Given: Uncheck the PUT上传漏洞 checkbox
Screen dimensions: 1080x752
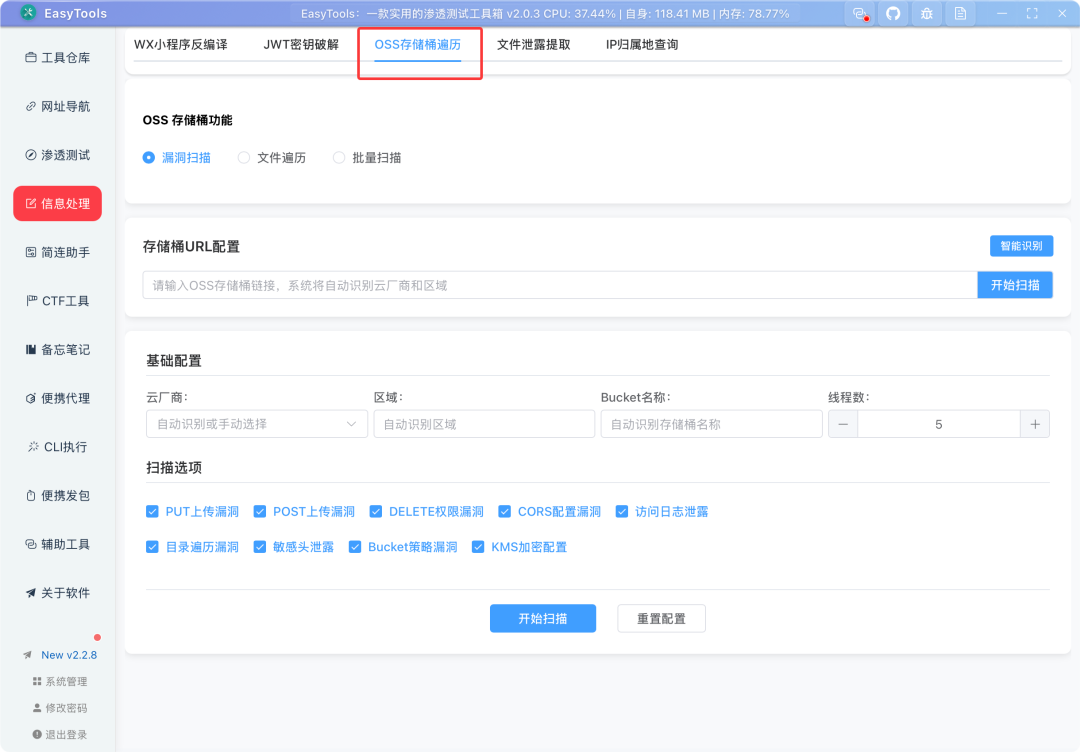Looking at the screenshot, I should [x=152, y=512].
